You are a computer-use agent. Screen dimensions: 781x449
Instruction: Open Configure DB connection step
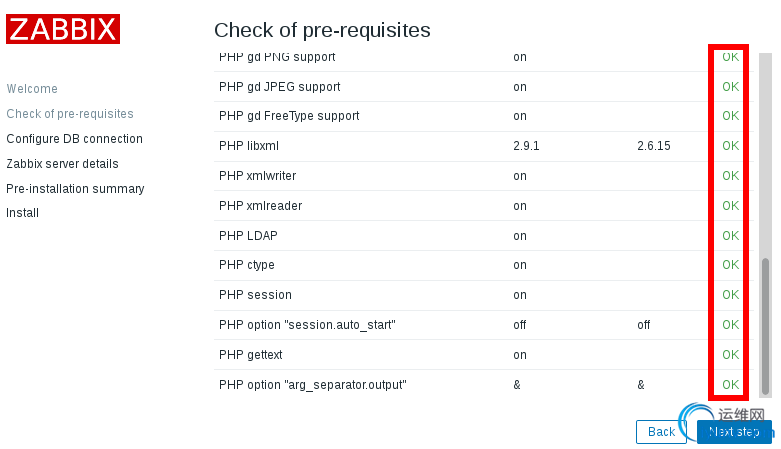(x=74, y=139)
